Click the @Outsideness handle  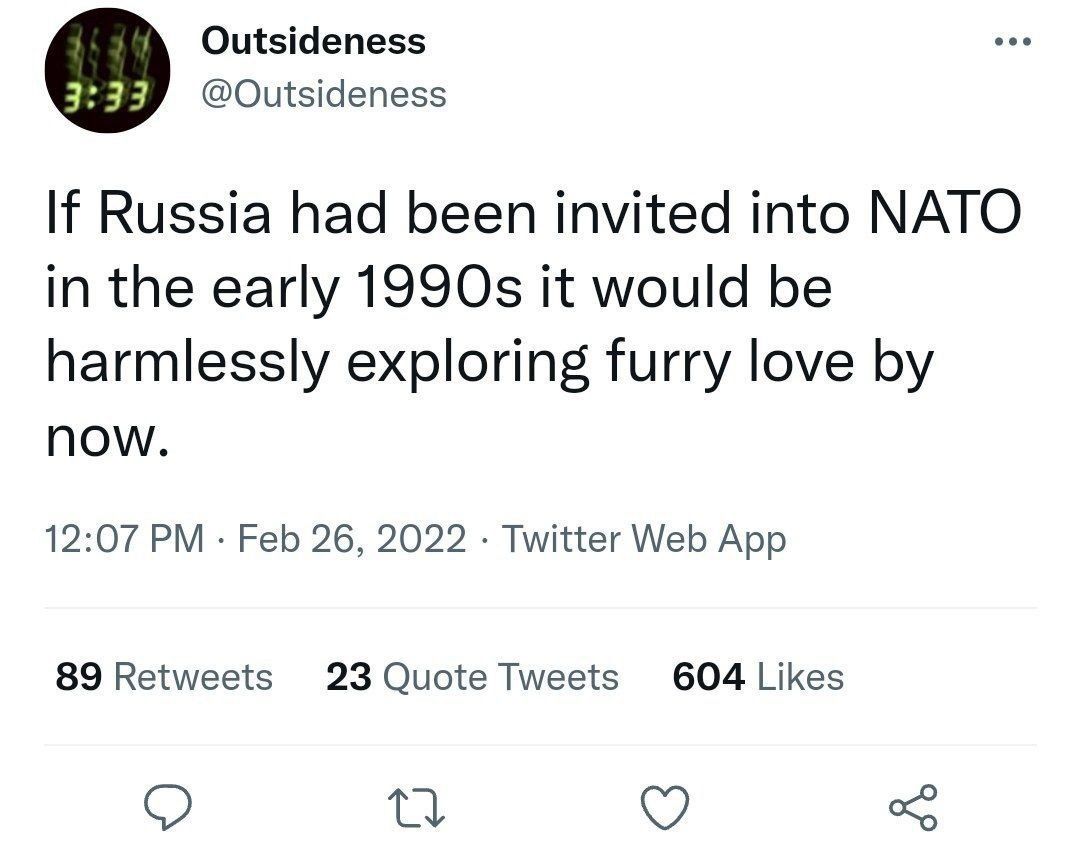[x=324, y=94]
